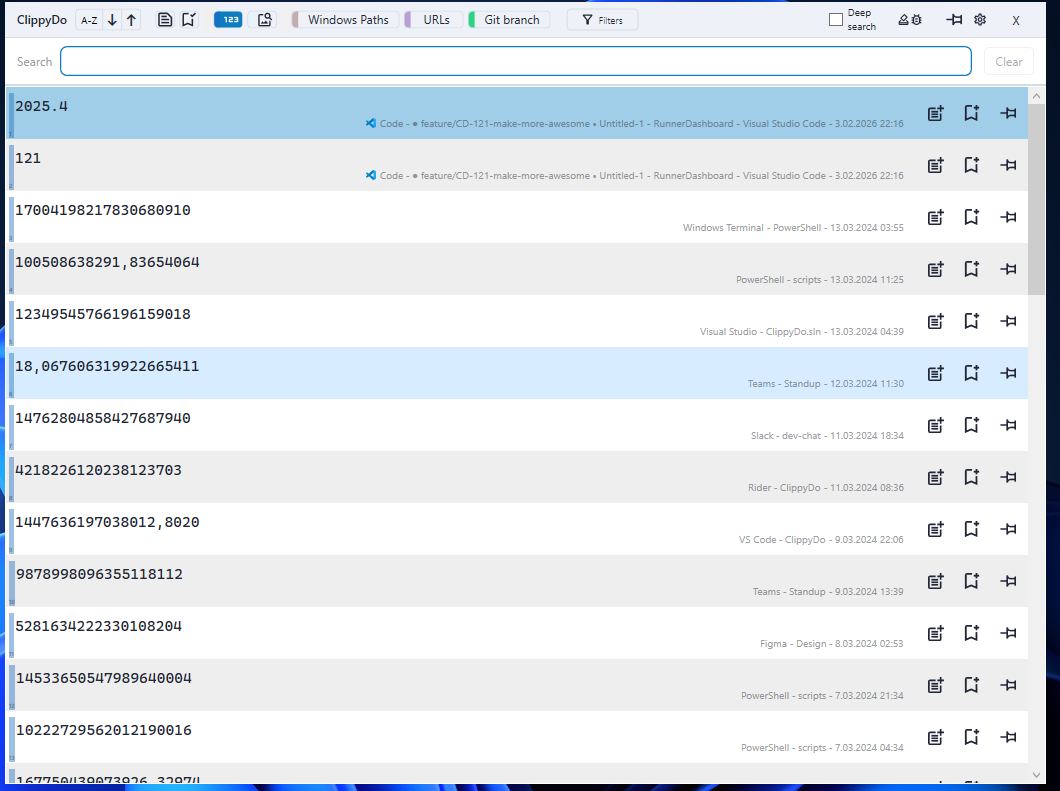1060x791 pixels.
Task: Keep window on top with the pin button
Action: point(954,19)
